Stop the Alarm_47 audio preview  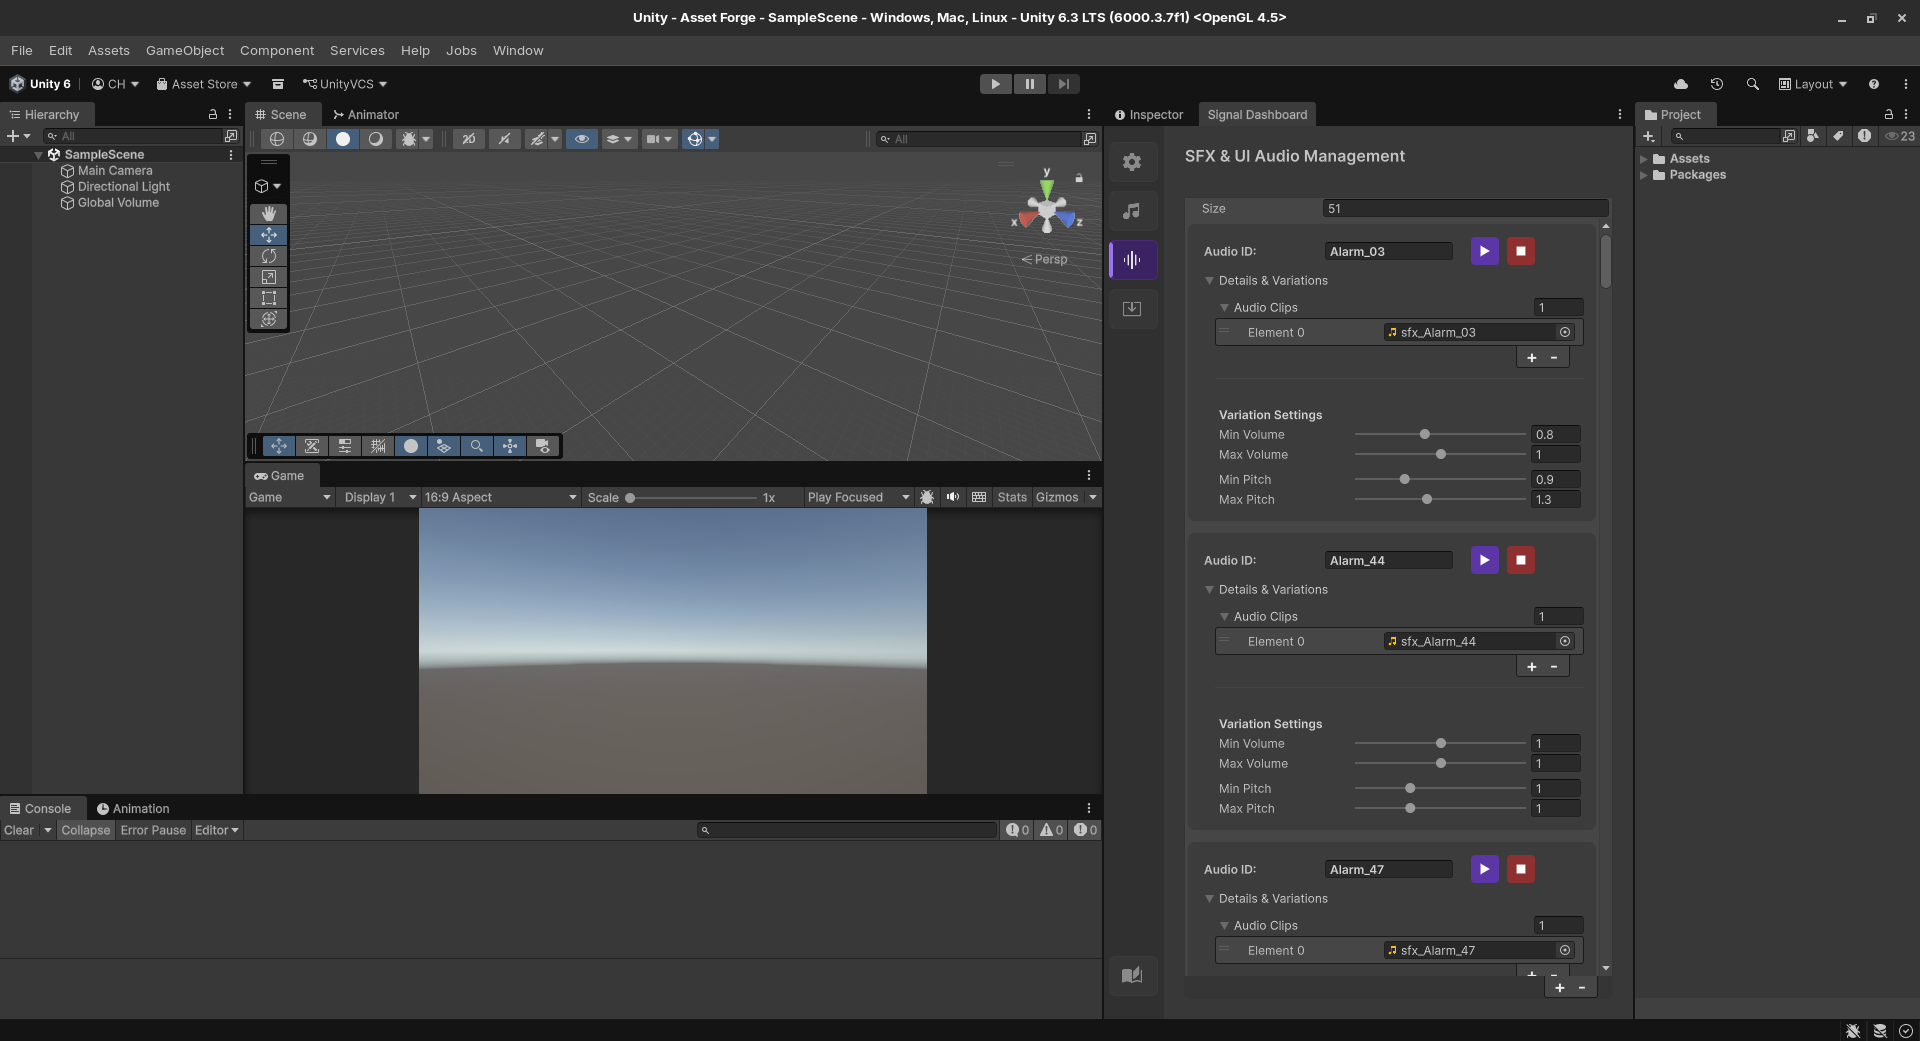coord(1521,869)
